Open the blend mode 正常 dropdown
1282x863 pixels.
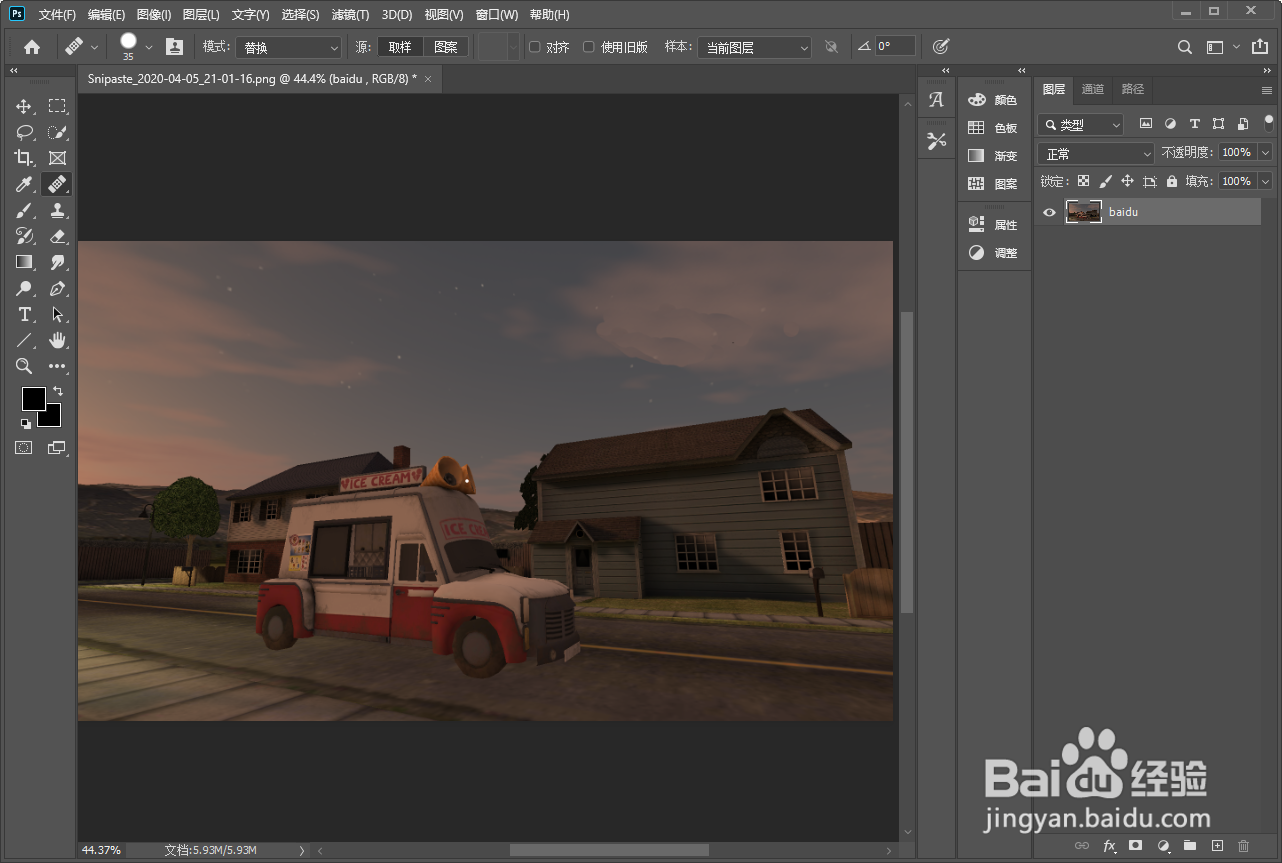pyautogui.click(x=1096, y=153)
